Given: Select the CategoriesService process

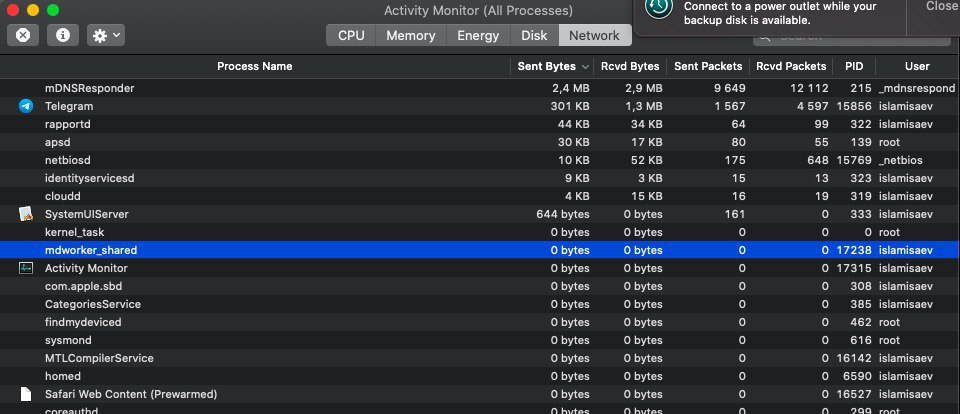Looking at the screenshot, I should pos(92,304).
